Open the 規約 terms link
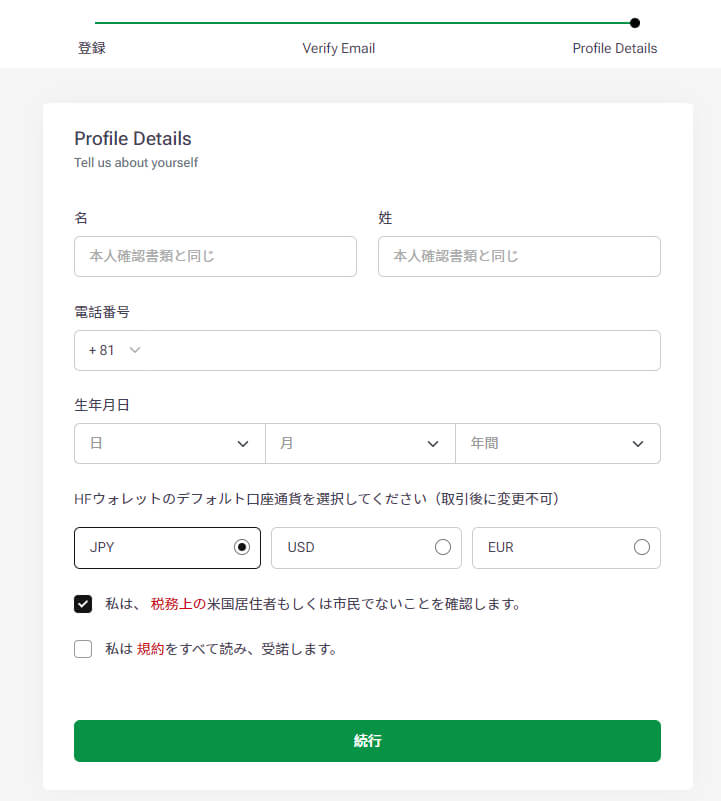The height and width of the screenshot is (801, 721). pos(150,649)
